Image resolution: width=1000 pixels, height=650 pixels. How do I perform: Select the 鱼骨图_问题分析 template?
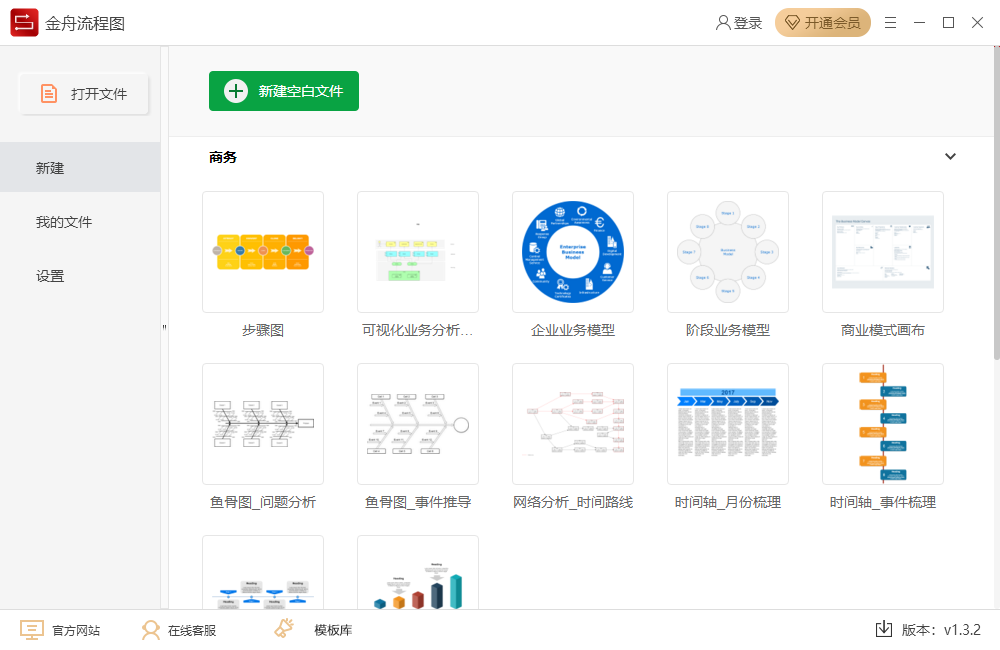click(x=262, y=424)
